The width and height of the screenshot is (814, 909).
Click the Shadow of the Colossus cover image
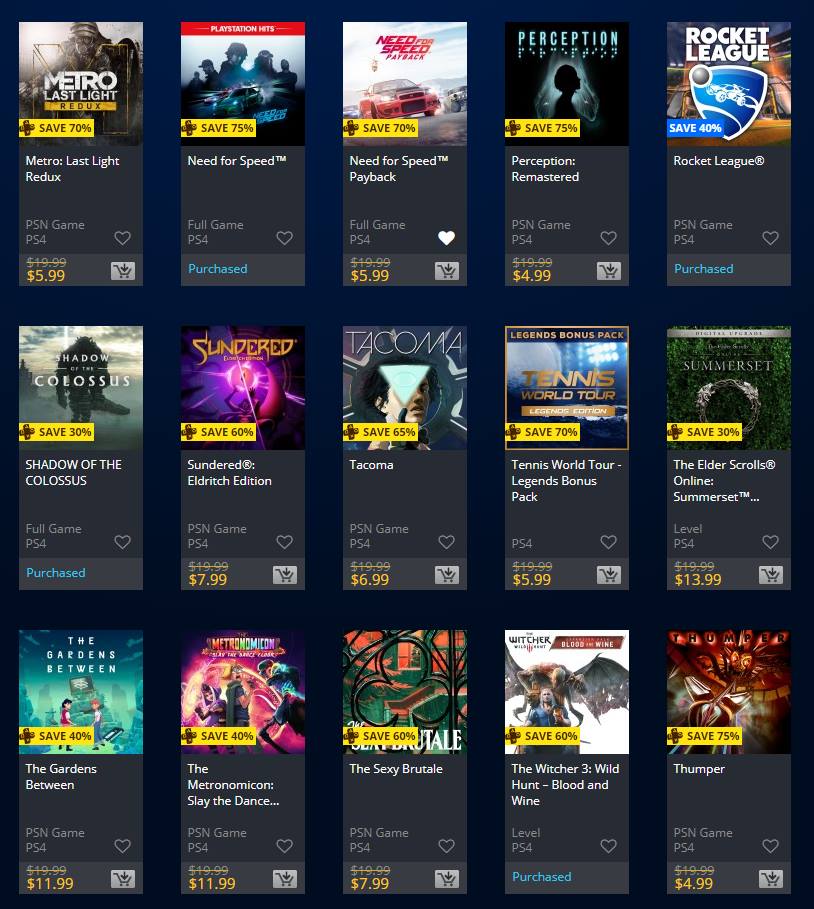pyautogui.click(x=81, y=388)
